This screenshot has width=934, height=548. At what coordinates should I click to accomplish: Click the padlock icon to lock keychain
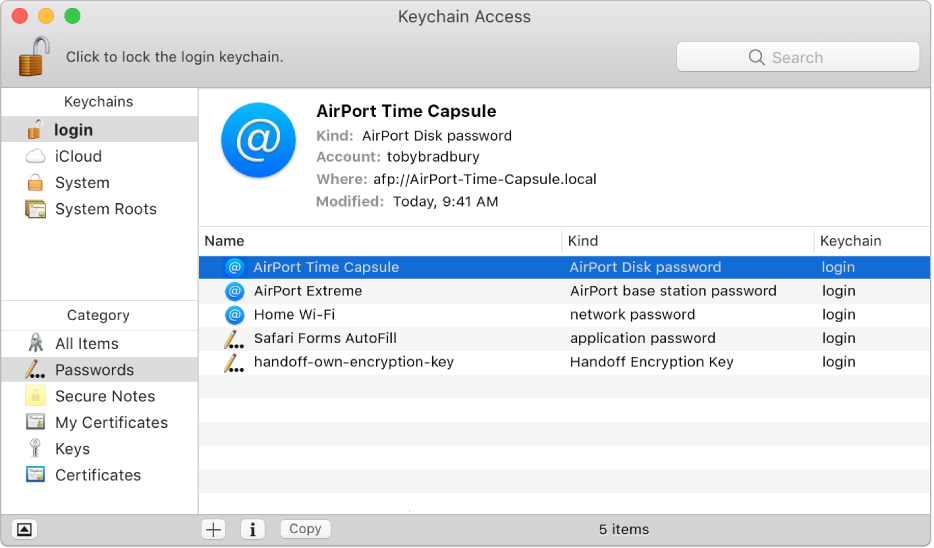[x=33, y=56]
